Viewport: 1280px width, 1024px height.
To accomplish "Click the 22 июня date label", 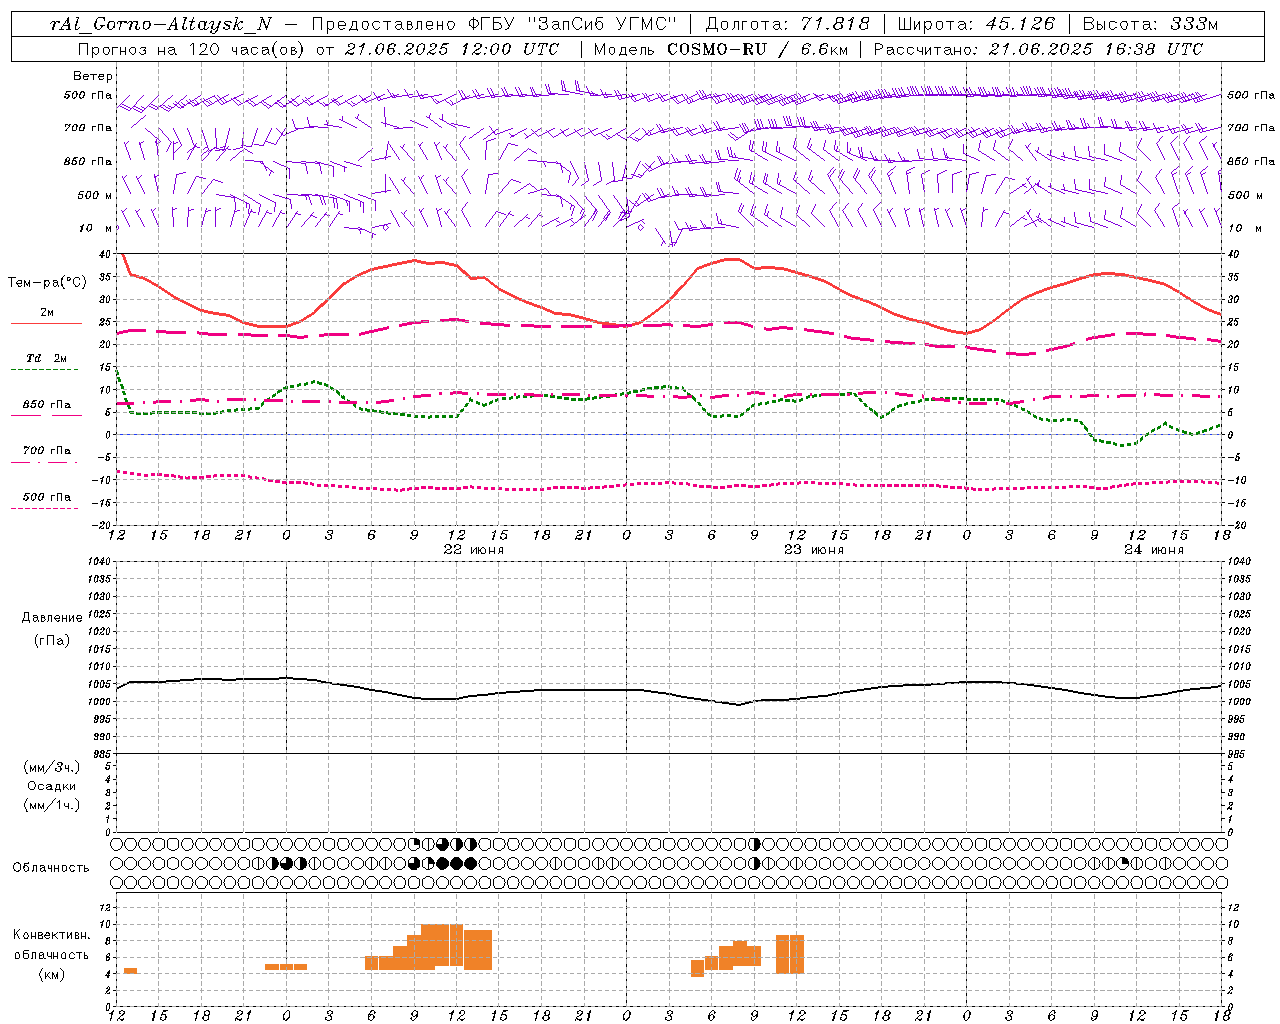I will point(474,550).
